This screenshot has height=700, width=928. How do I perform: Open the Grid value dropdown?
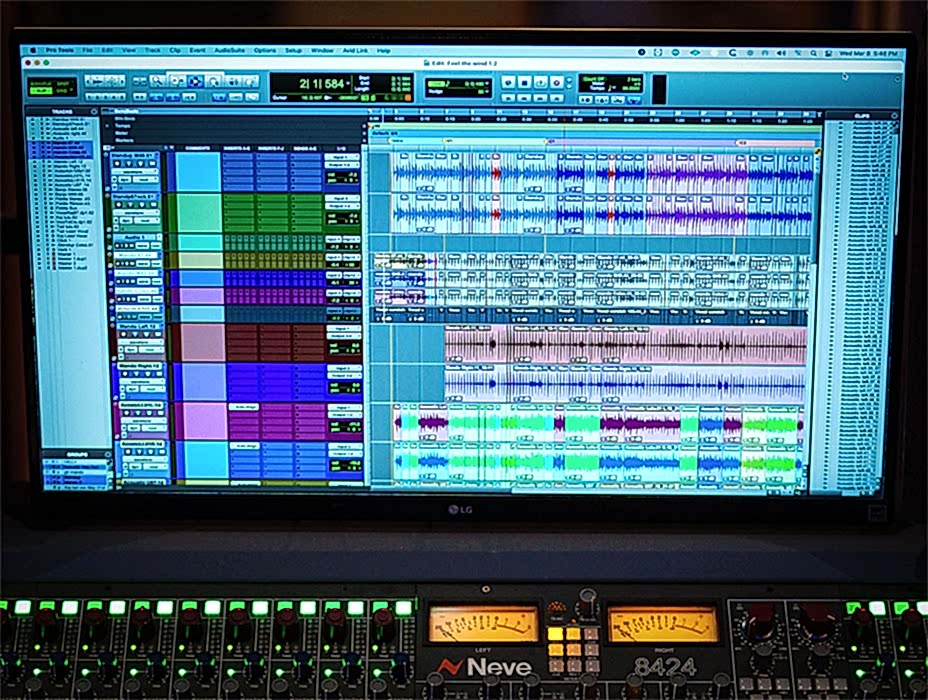tap(486, 84)
